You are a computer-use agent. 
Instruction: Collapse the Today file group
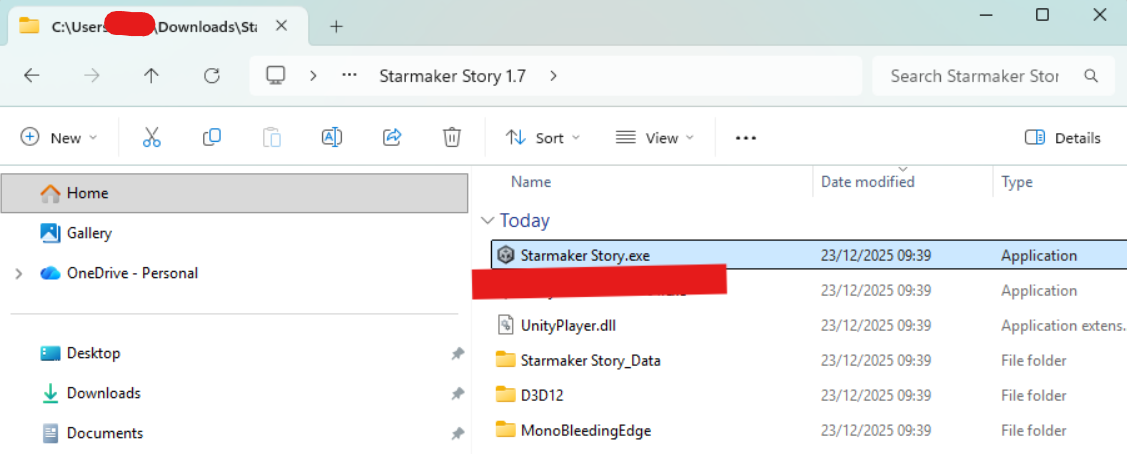point(488,221)
